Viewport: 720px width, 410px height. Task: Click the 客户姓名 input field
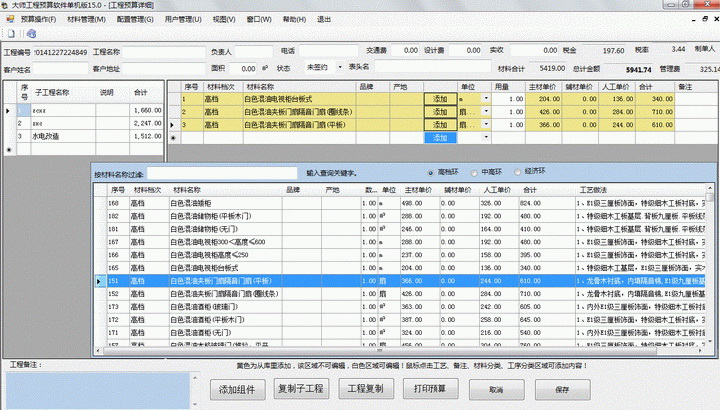60,69
